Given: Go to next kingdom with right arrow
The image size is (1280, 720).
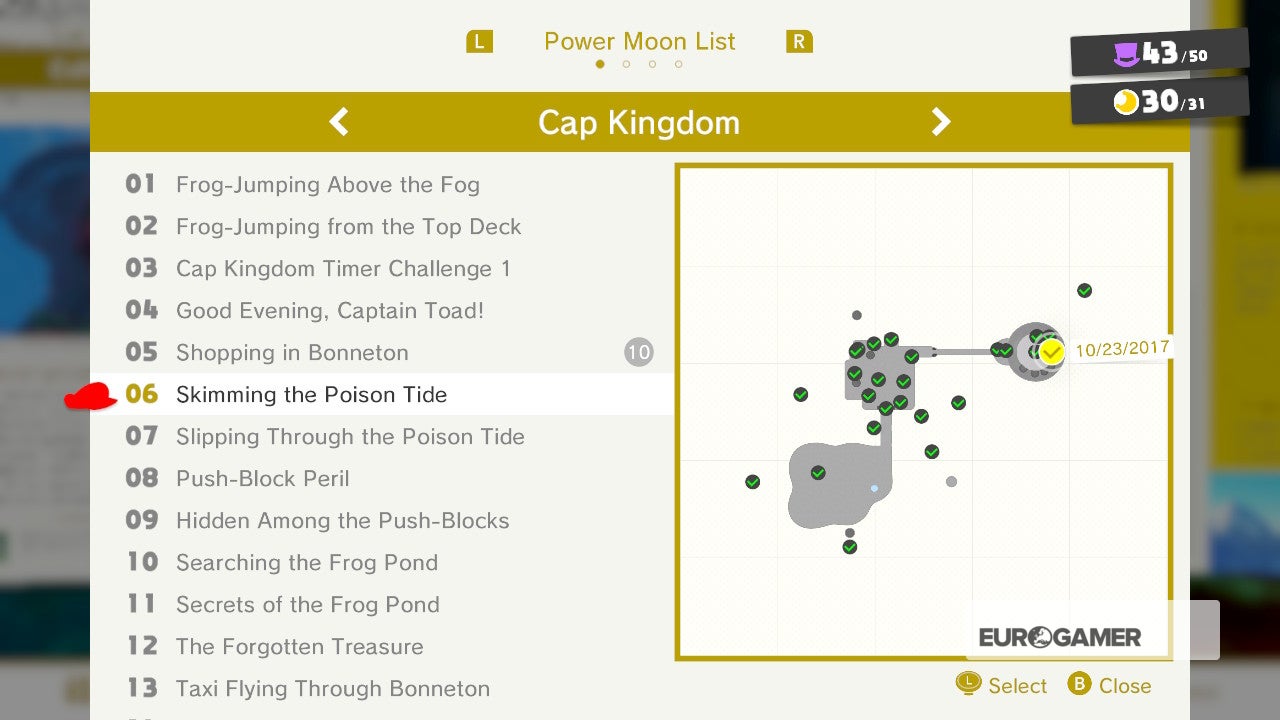Looking at the screenshot, I should pos(941,122).
